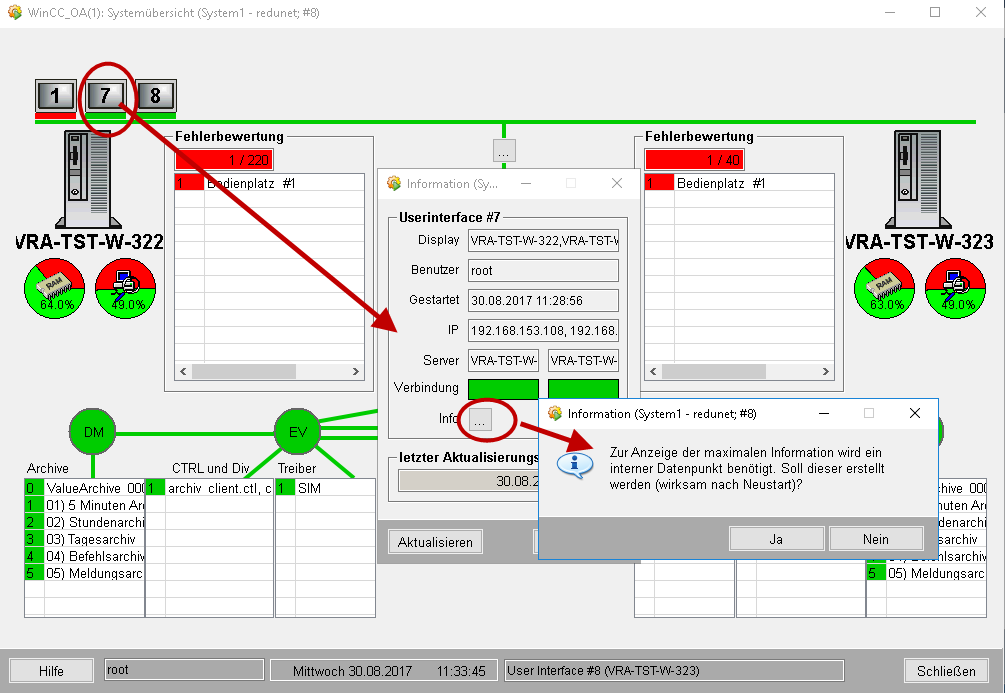Image resolution: width=1005 pixels, height=693 pixels.
Task: Open user interface monitor icon 8
Action: (155, 96)
